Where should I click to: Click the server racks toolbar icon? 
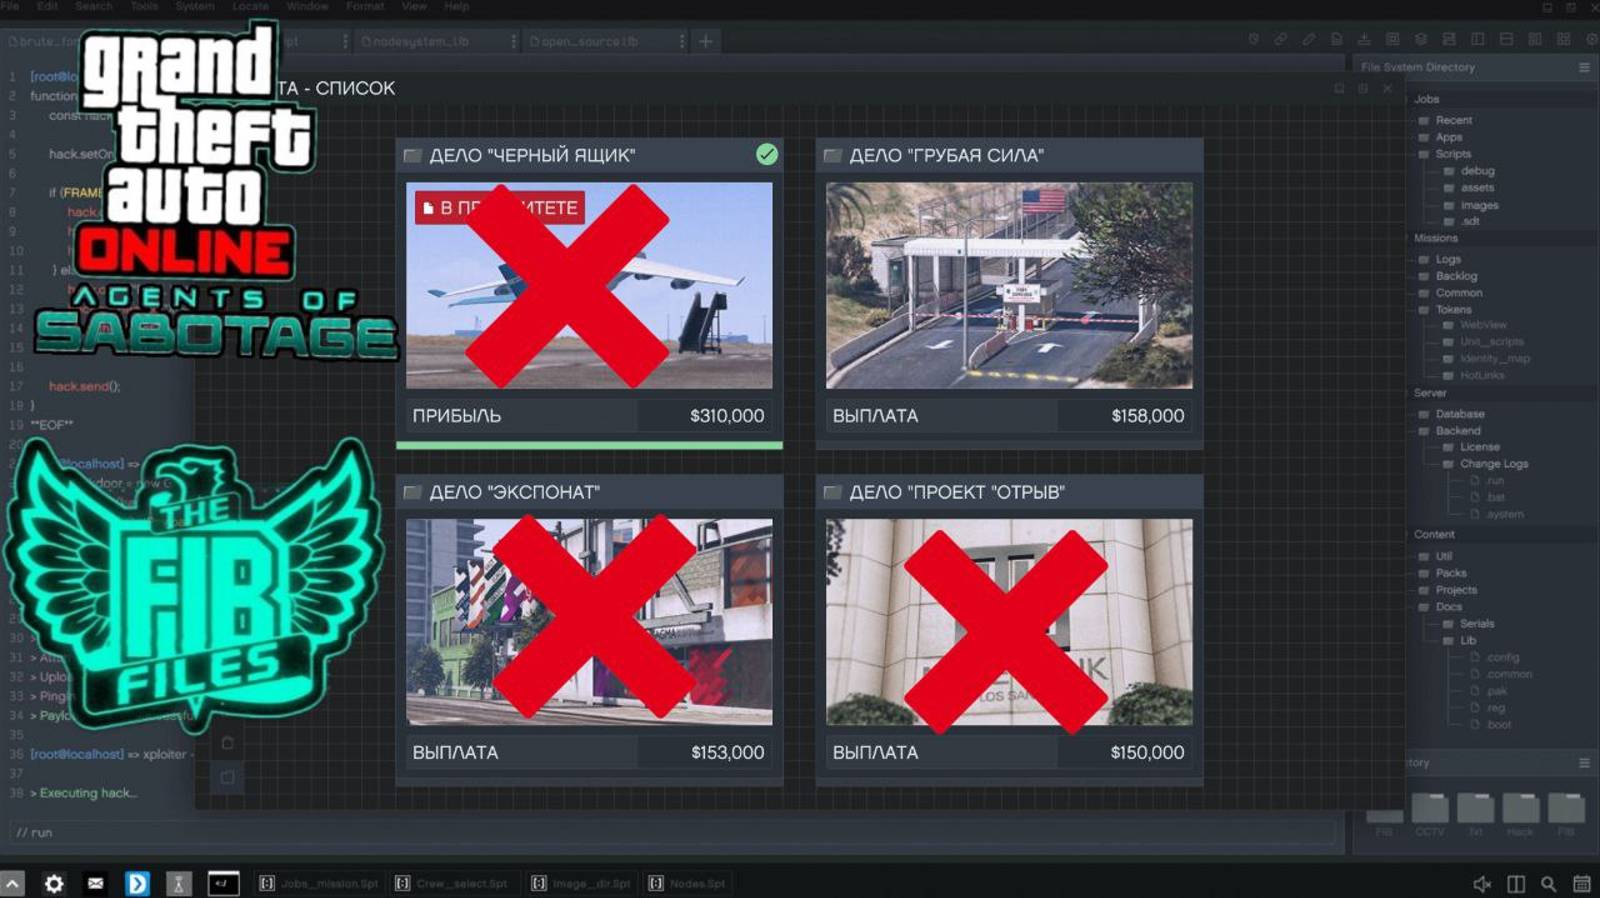[1449, 40]
